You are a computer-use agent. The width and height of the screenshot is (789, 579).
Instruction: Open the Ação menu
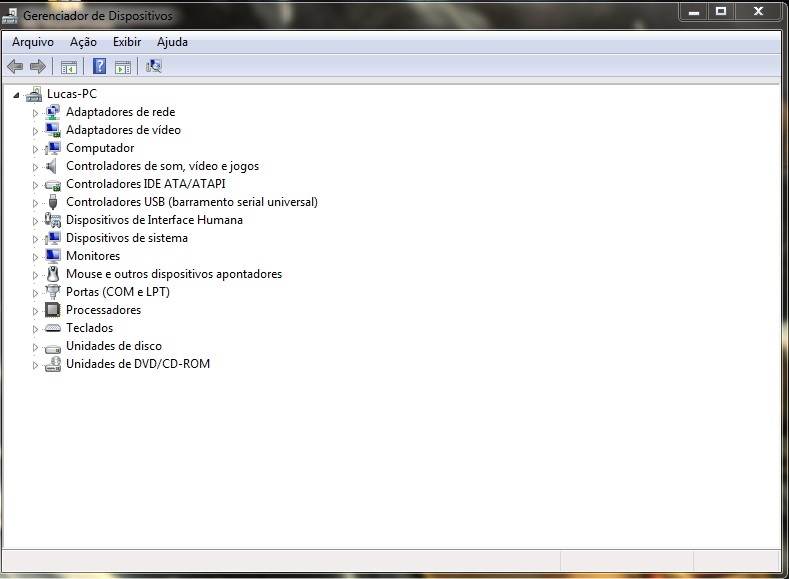click(83, 42)
